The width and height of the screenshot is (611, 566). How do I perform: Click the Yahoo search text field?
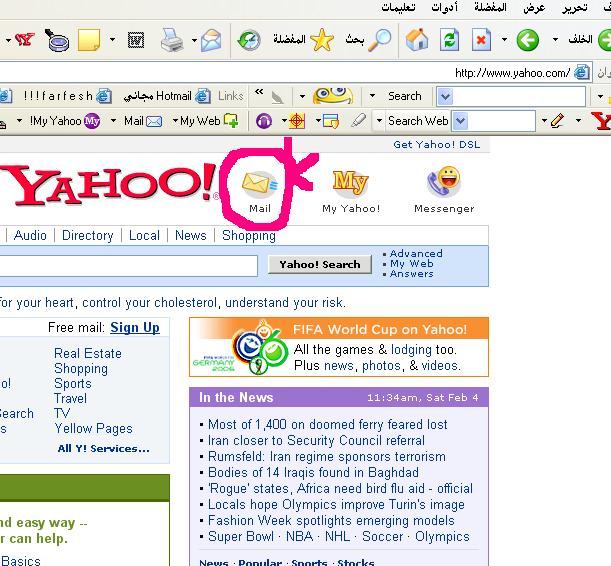[129, 266]
